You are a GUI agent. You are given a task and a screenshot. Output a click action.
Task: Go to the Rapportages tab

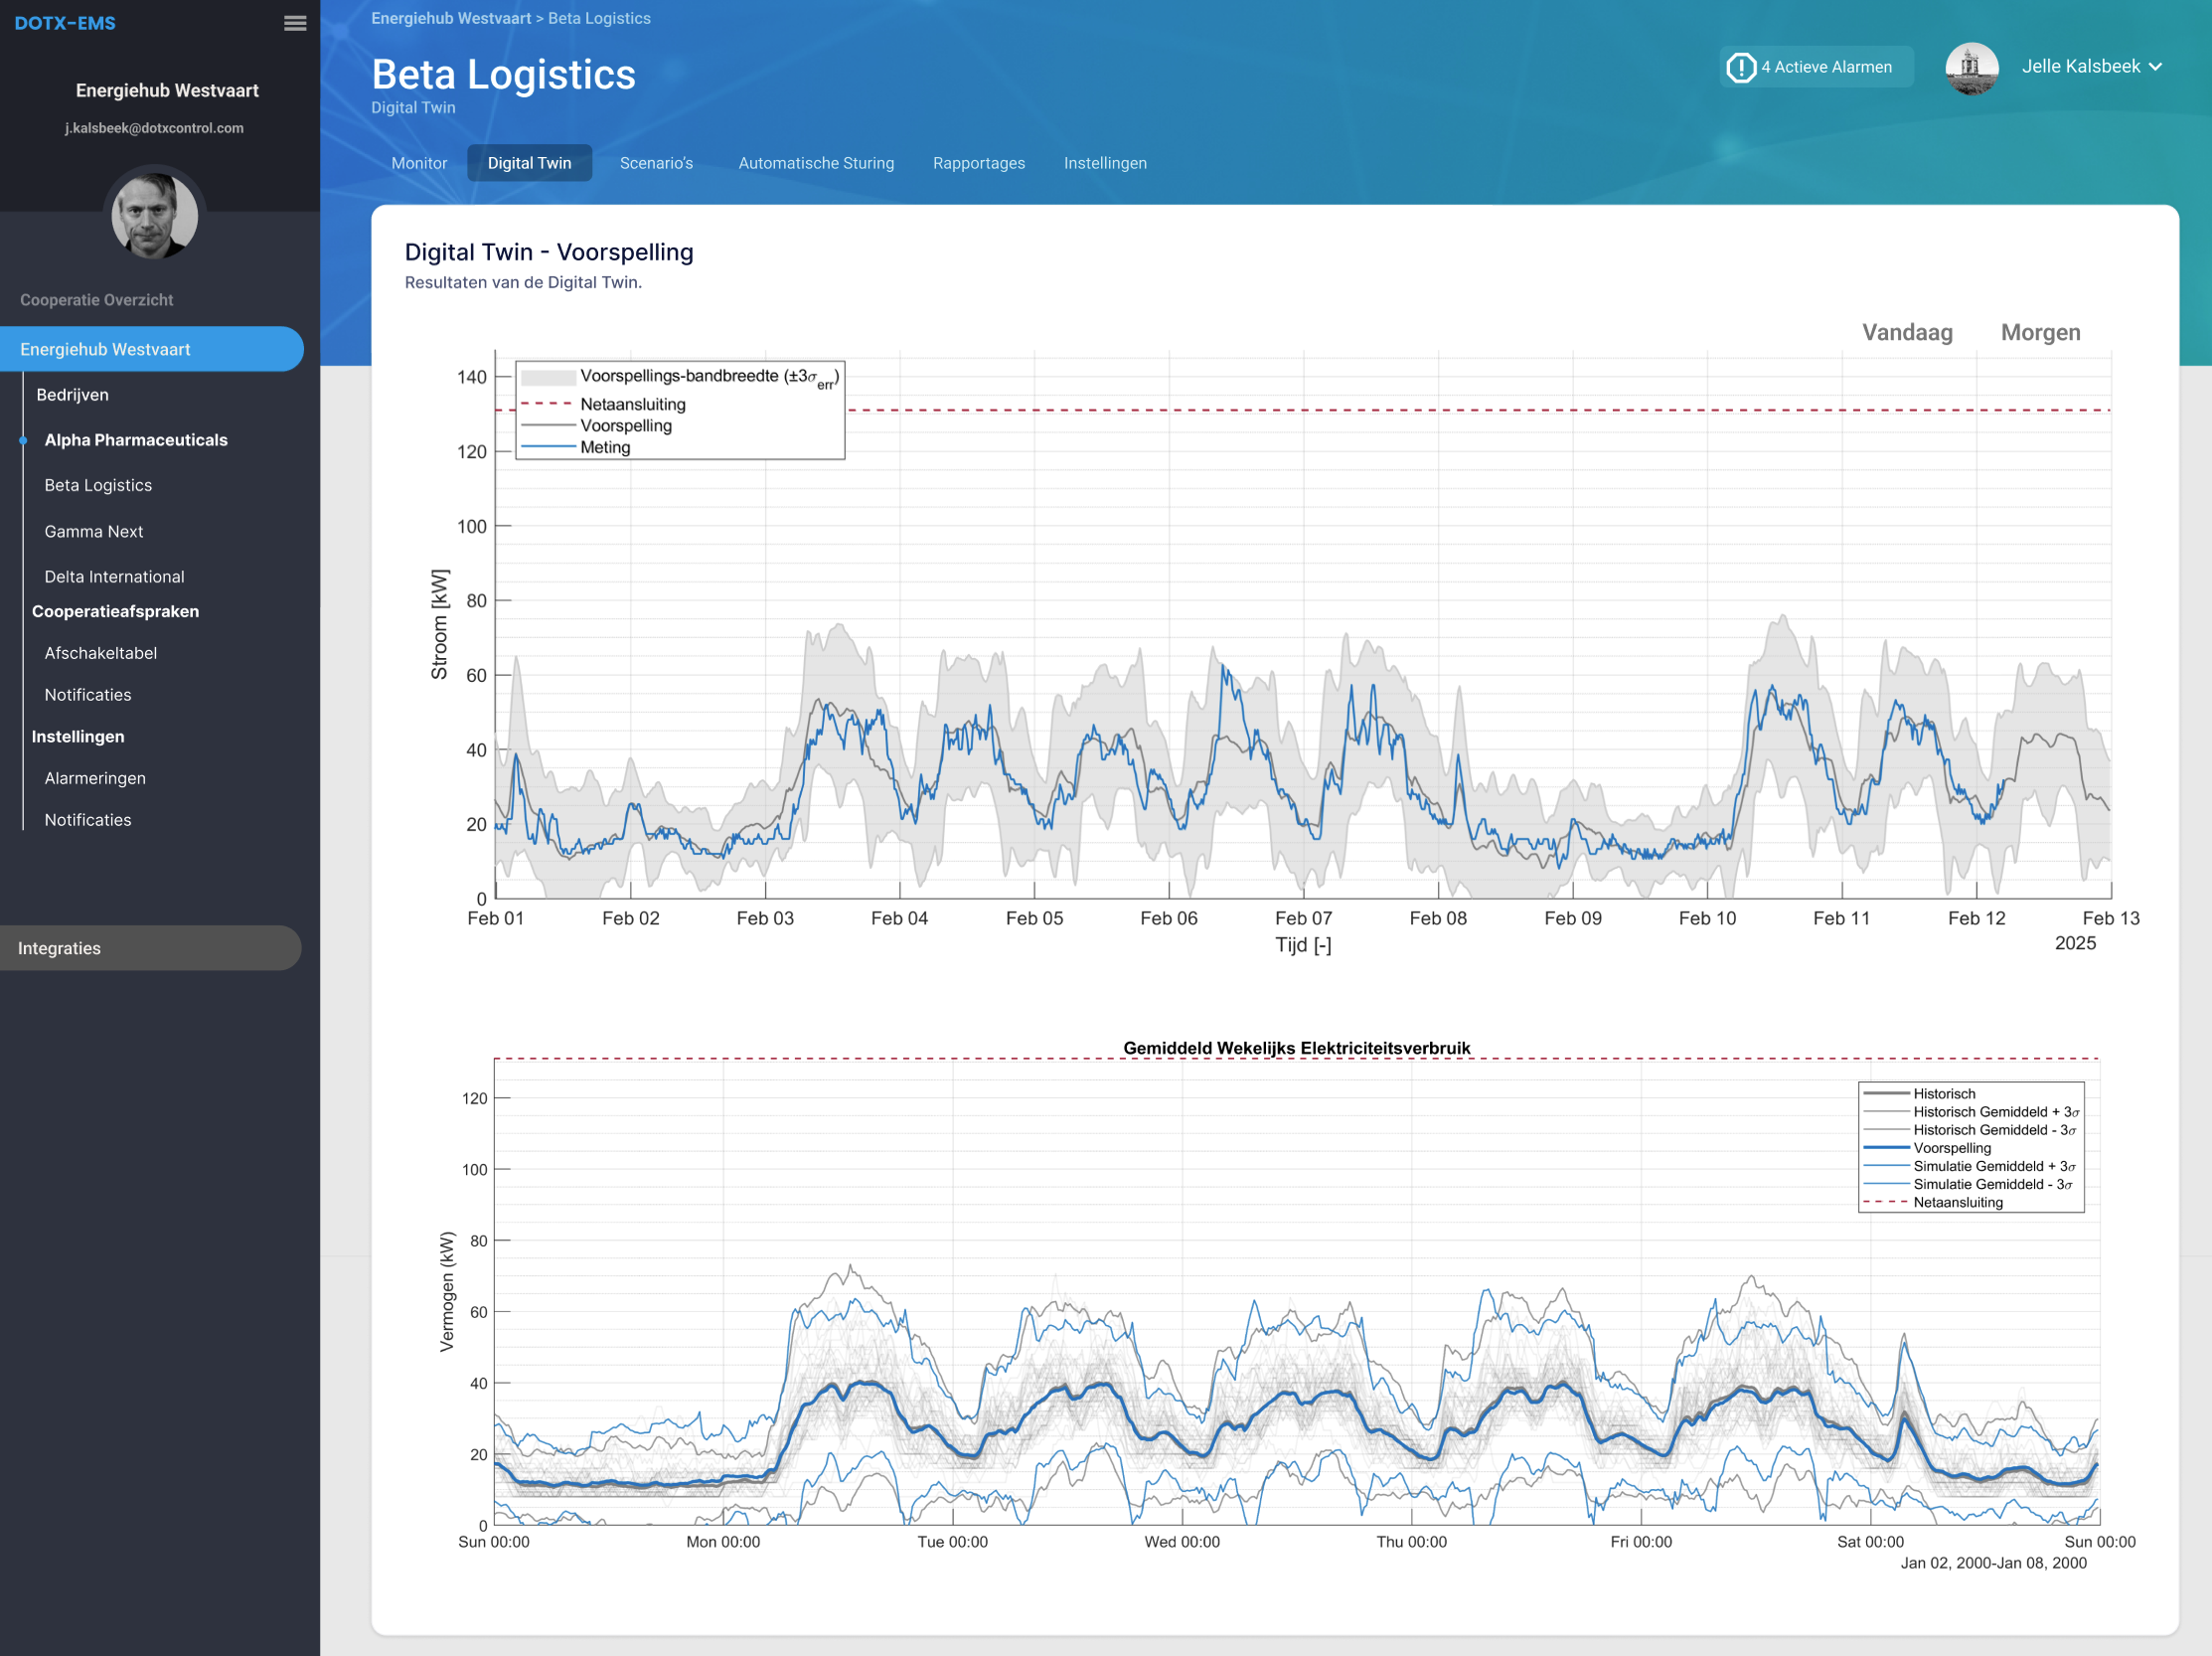point(978,163)
